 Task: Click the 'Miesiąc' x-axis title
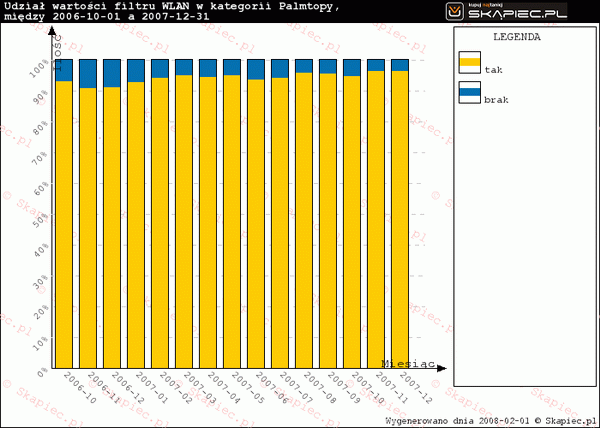pos(408,364)
